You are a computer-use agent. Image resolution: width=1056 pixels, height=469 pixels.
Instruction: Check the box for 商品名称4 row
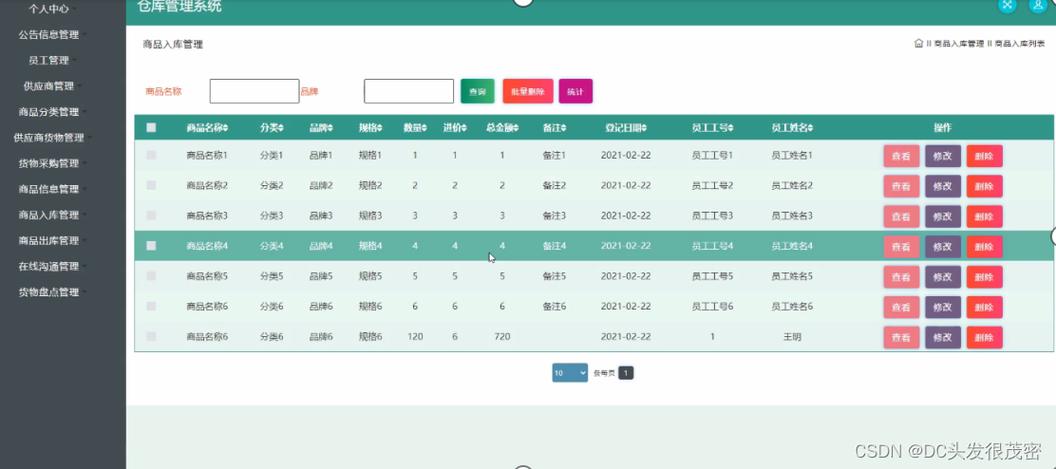[152, 246]
